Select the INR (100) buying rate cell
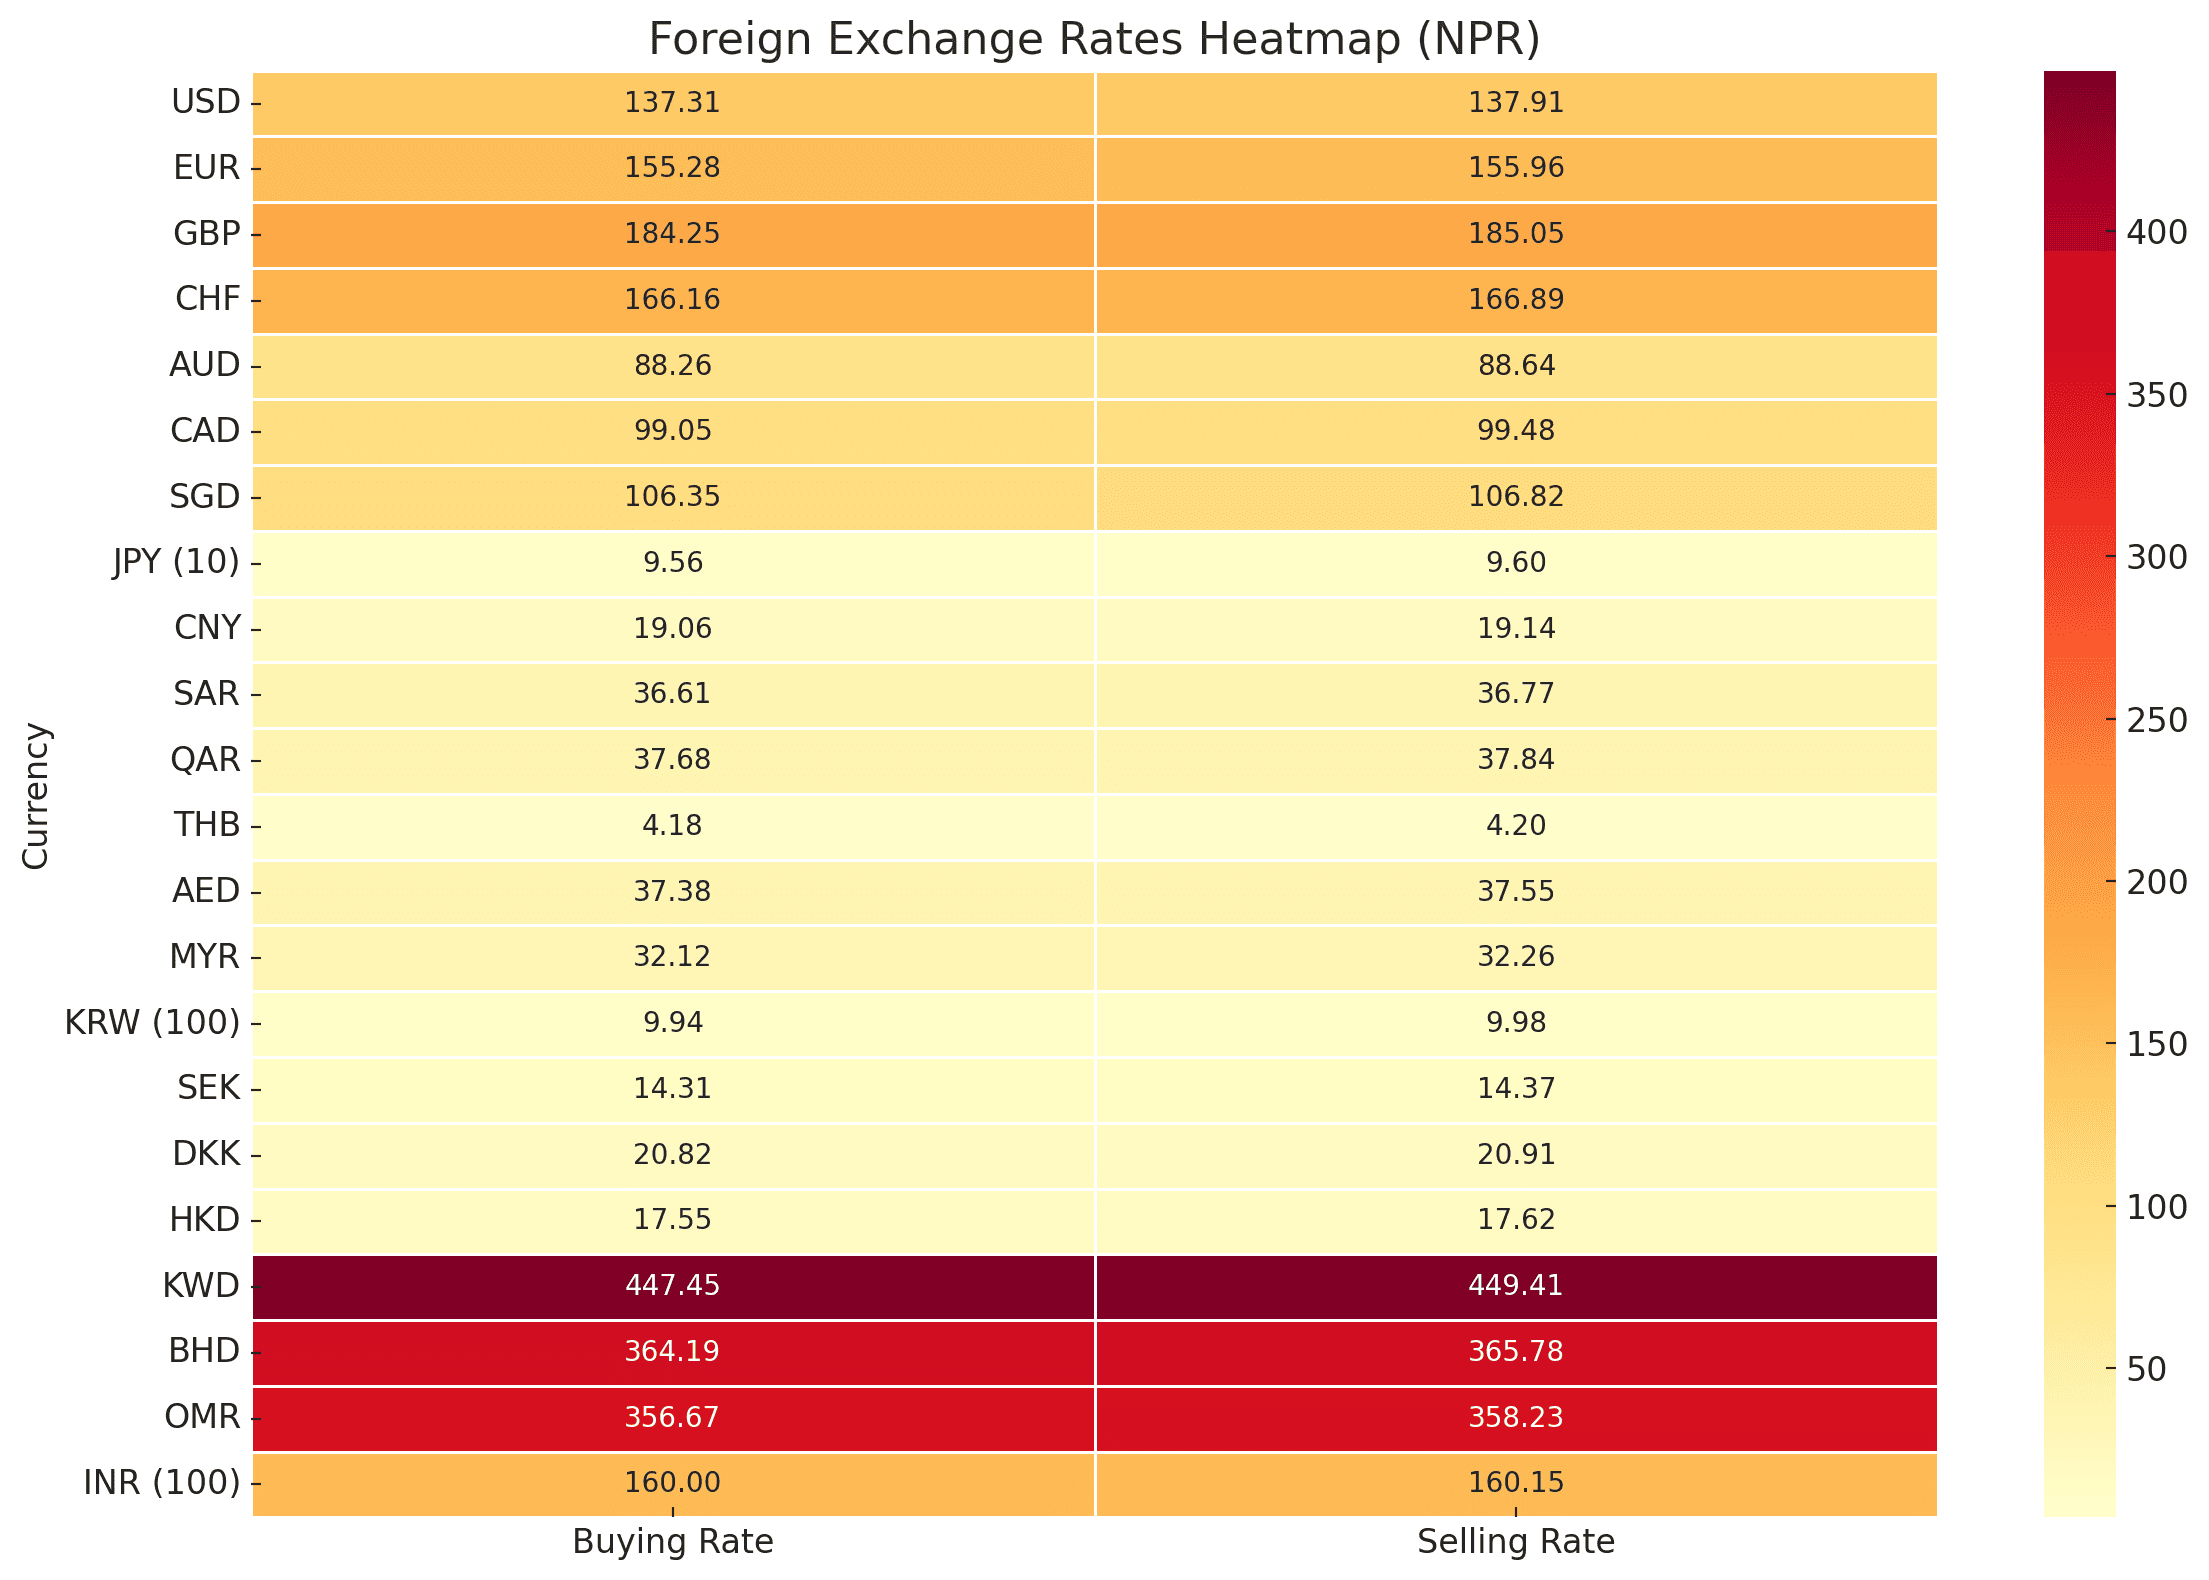 (x=672, y=1483)
